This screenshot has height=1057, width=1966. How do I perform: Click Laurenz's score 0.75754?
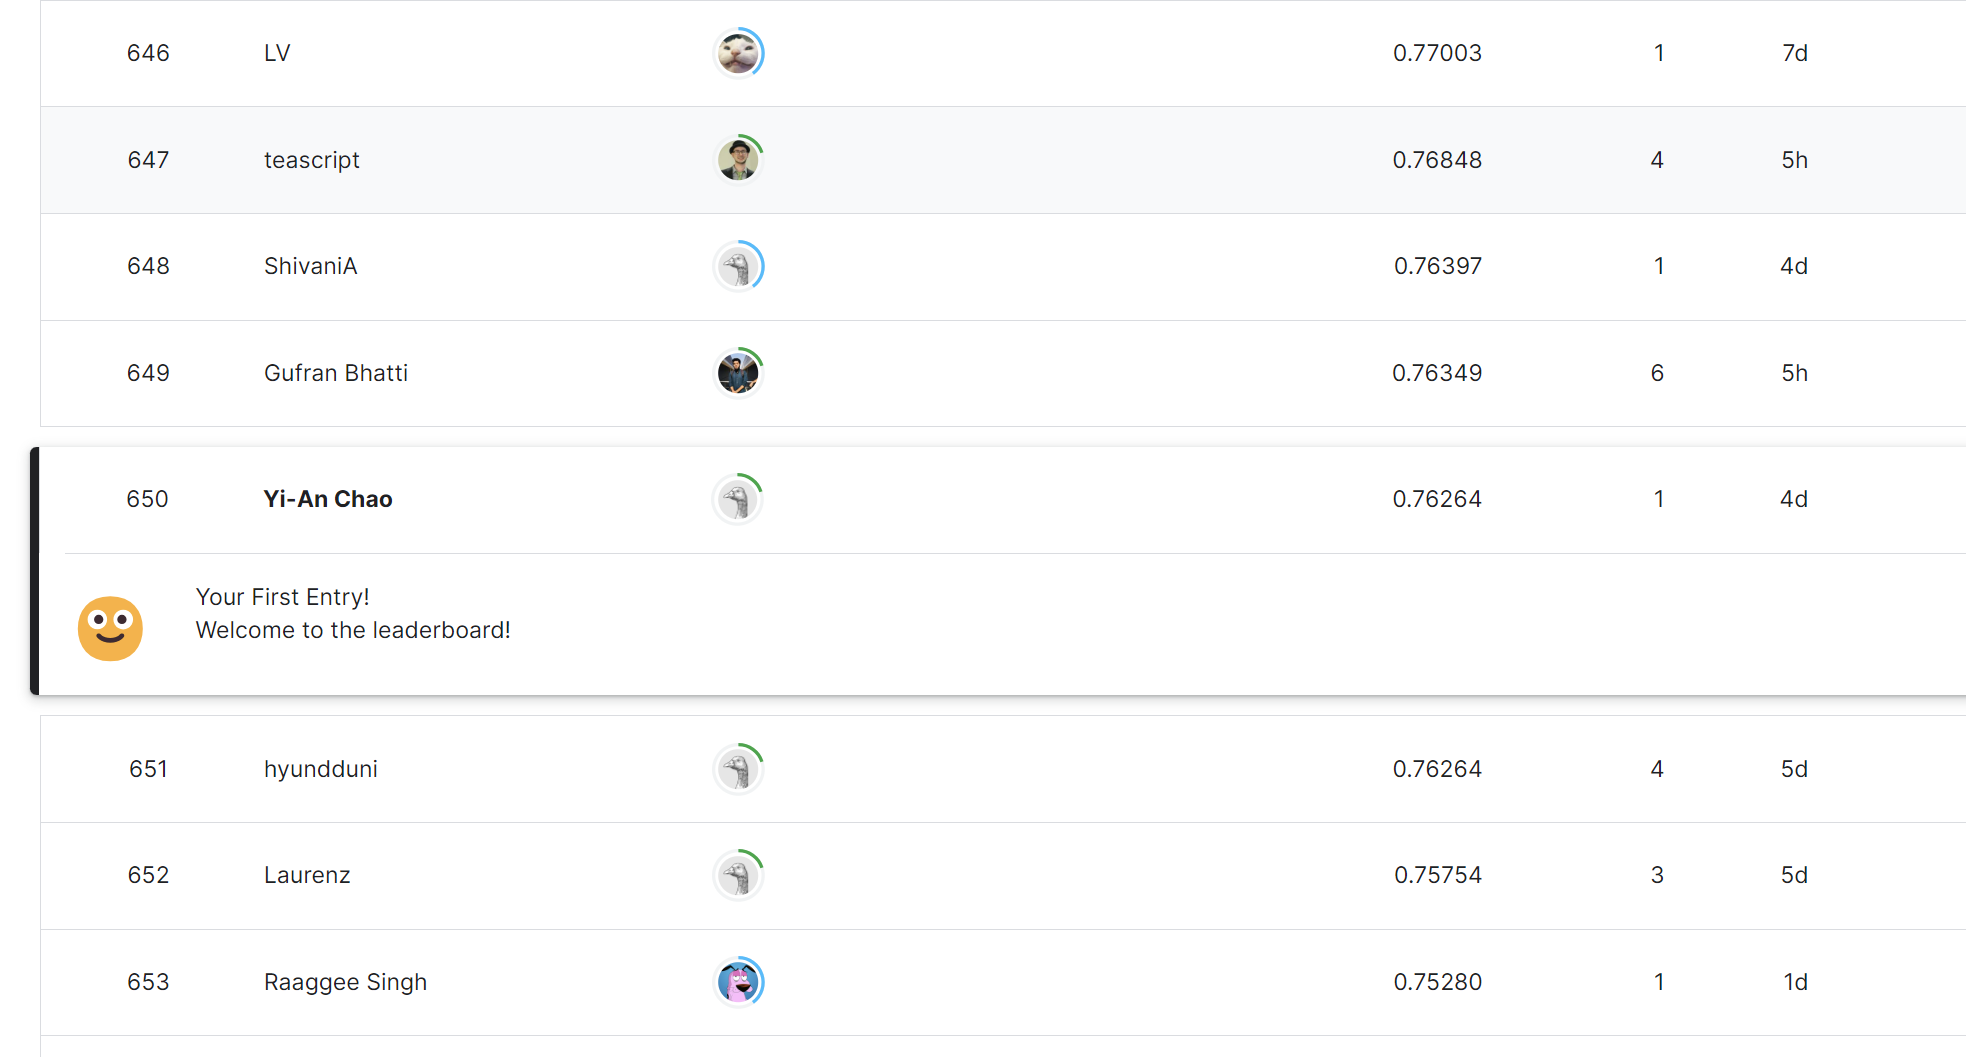[x=1437, y=875]
